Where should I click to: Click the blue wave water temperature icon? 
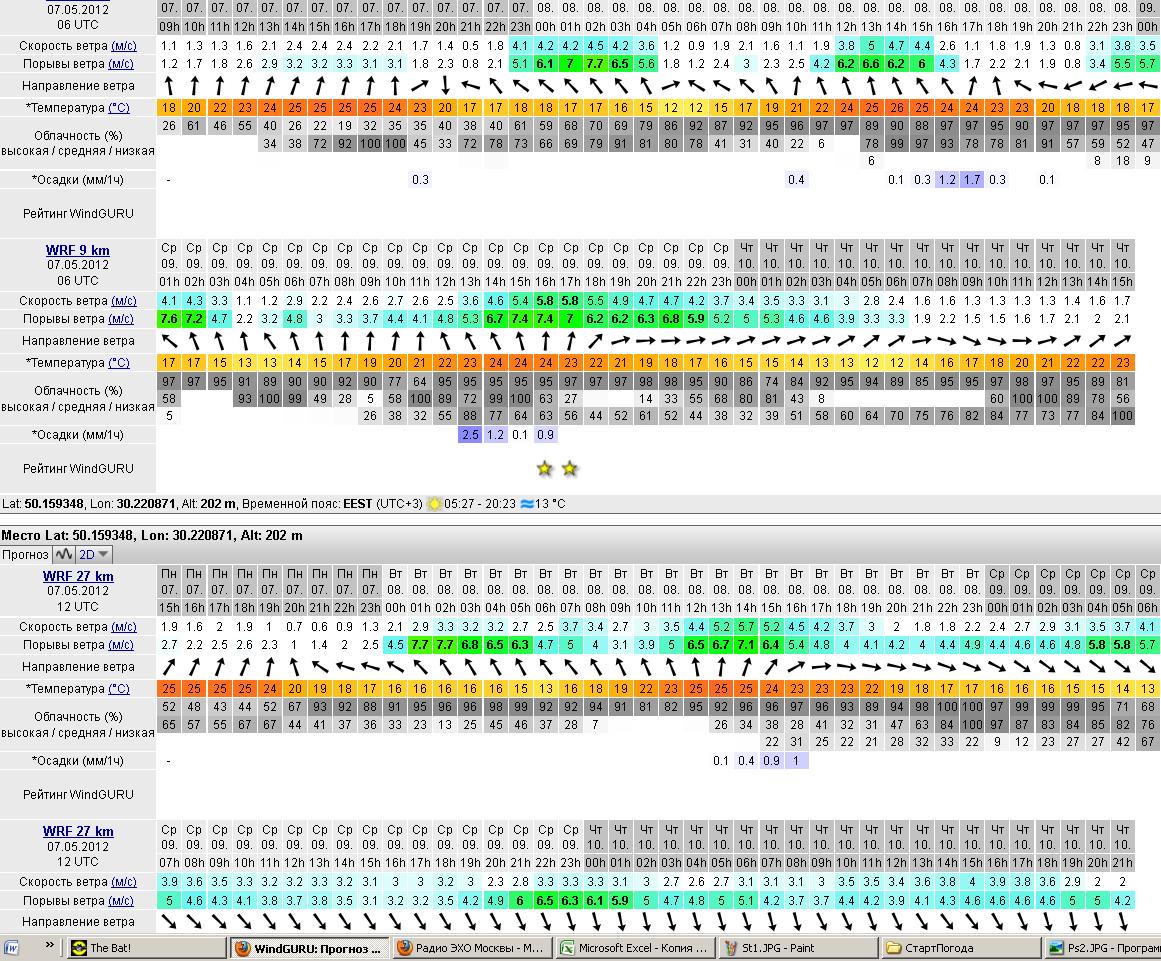click(x=527, y=504)
